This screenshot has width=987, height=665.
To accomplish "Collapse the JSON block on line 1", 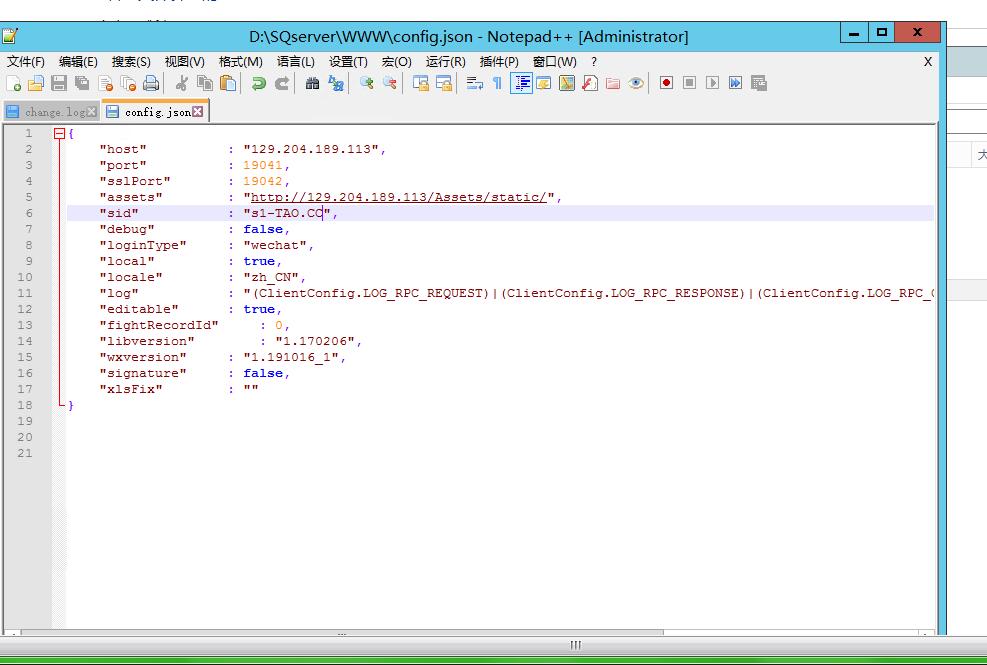I will (x=59, y=133).
